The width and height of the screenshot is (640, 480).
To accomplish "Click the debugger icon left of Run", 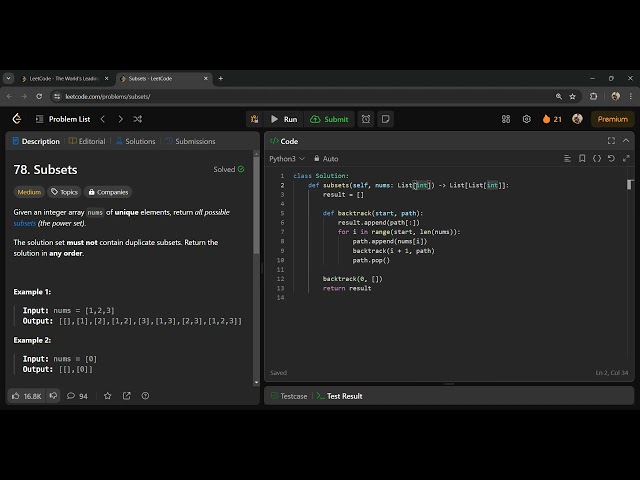I will 255,119.
